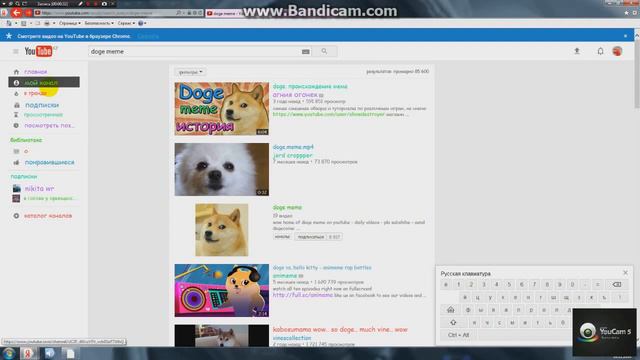Image resolution: width=640 pixels, height=360 pixels.
Task: Go to Главная home icon in sidebar
Action: (x=16, y=72)
